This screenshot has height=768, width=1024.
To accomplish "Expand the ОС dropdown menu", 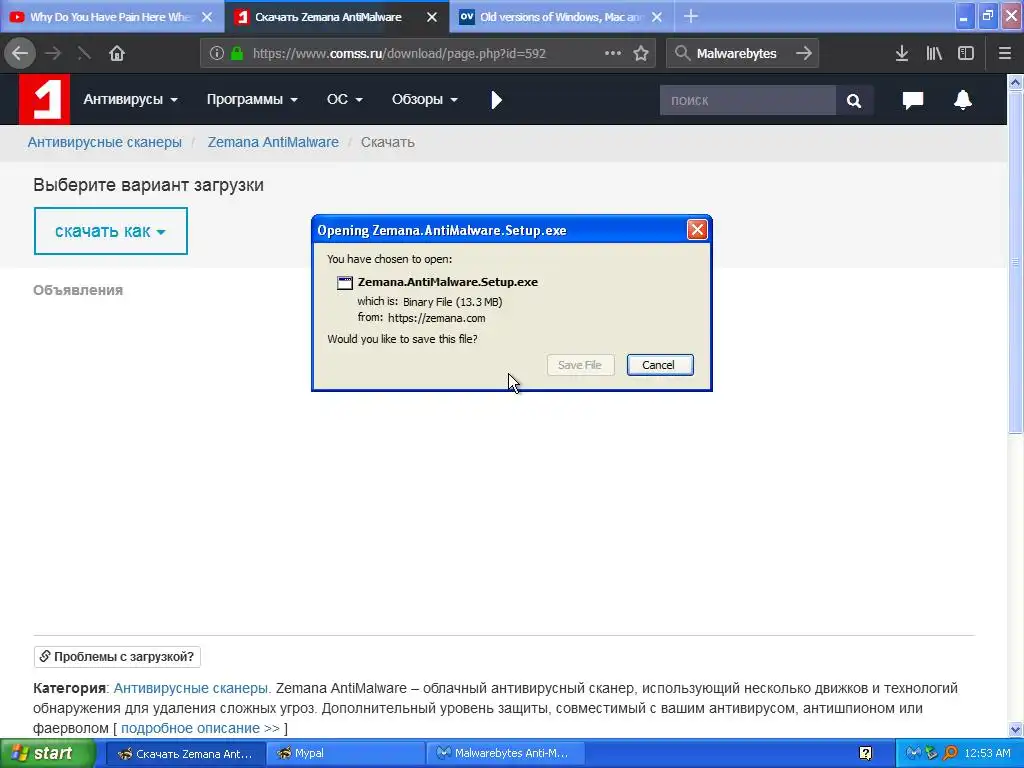I will coord(345,99).
